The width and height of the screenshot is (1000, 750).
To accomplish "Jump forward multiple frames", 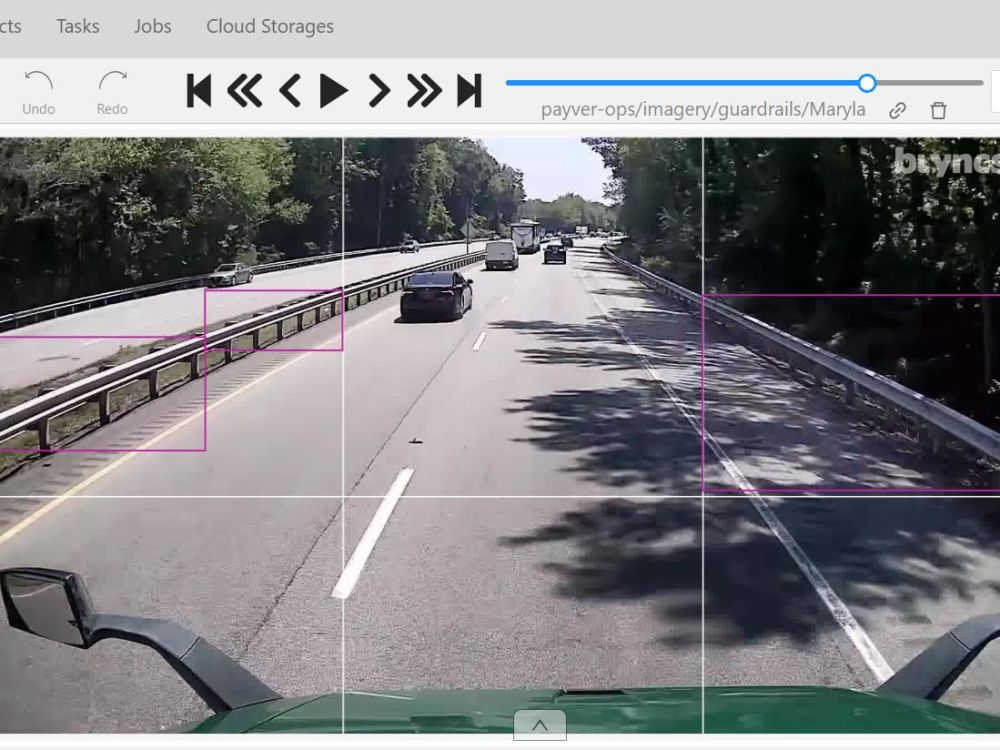I will click(424, 90).
